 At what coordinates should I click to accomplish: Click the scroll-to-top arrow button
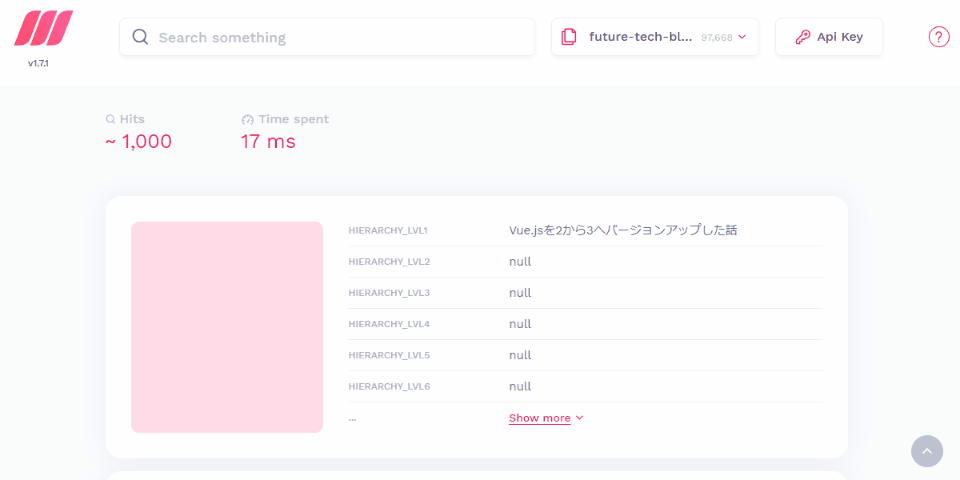[x=927, y=451]
